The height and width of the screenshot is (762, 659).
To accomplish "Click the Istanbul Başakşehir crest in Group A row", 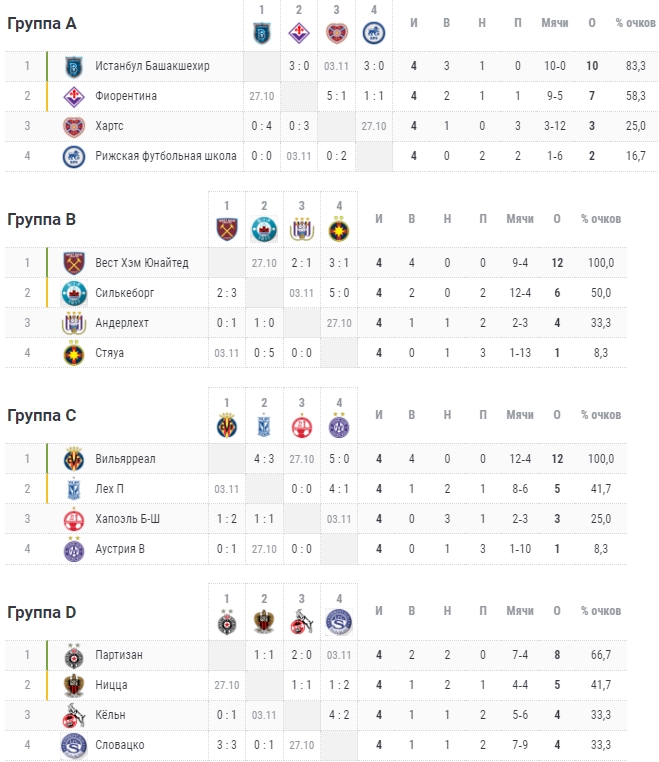I will (x=74, y=66).
